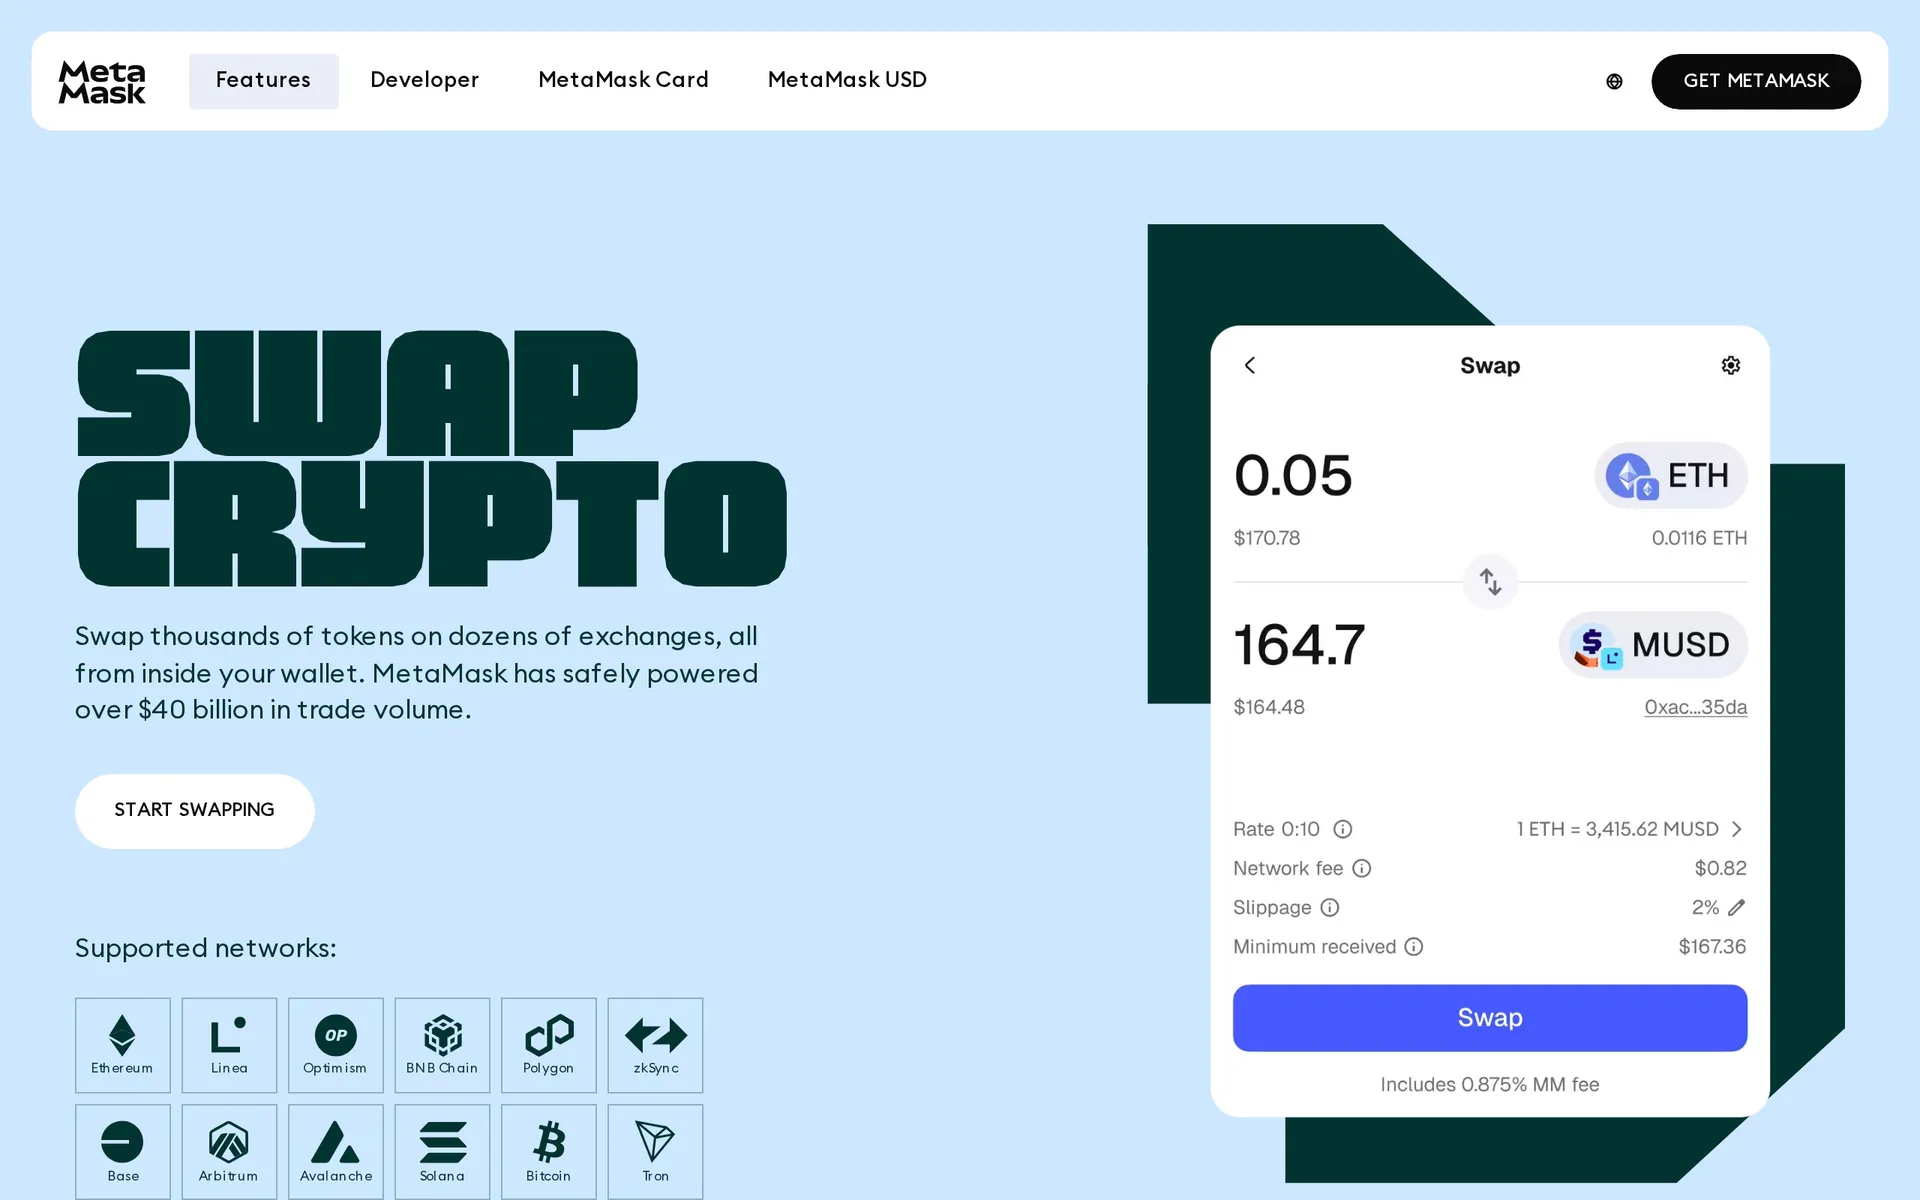Select the Linea network tile
The image size is (1920, 1200).
coord(229,1045)
